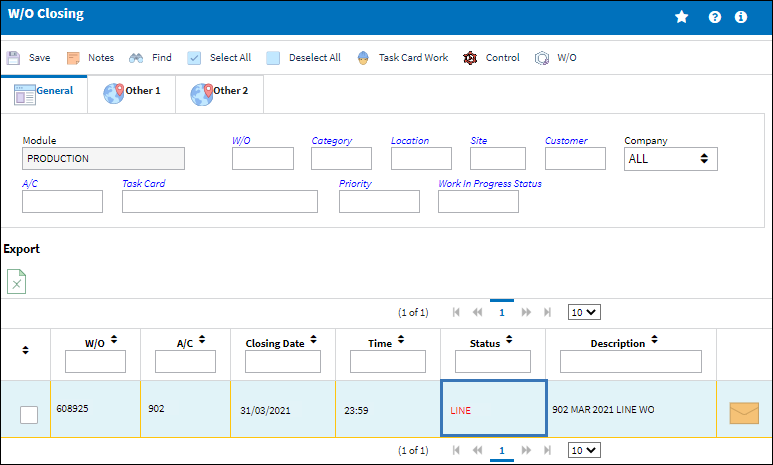Go to last page in bottom paginator
The width and height of the screenshot is (773, 465).
click(547, 450)
